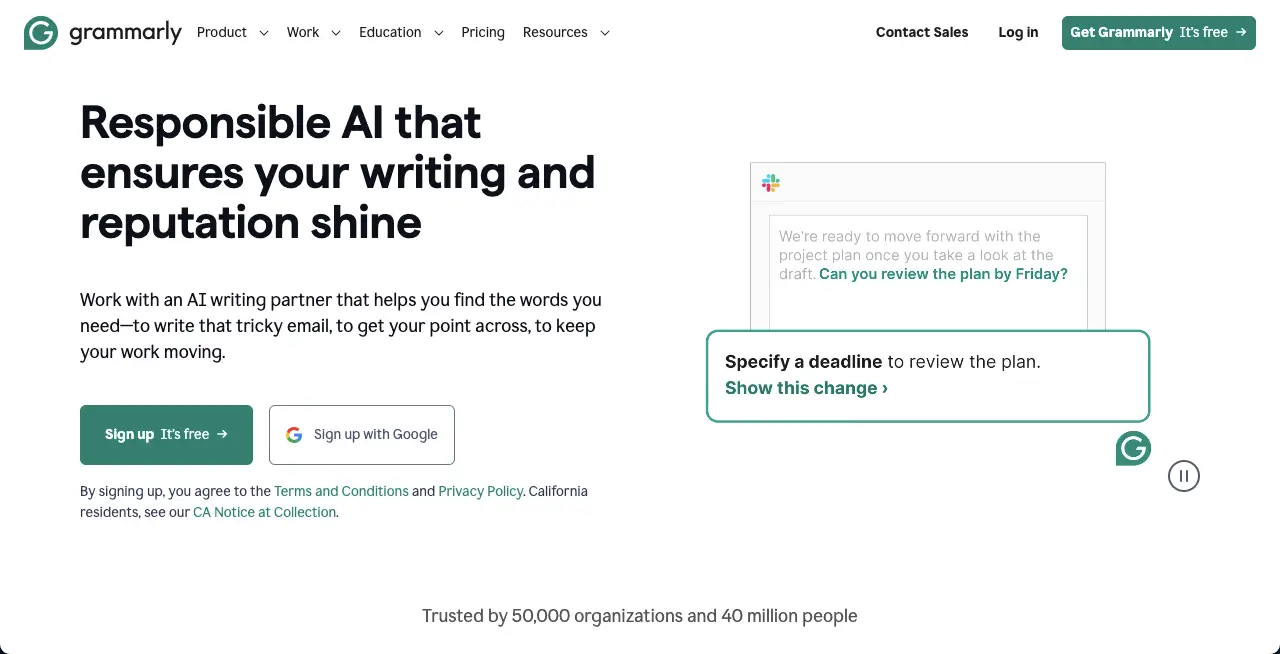Click the Slack icon in the demo window
This screenshot has height=654, width=1280.
coord(770,182)
